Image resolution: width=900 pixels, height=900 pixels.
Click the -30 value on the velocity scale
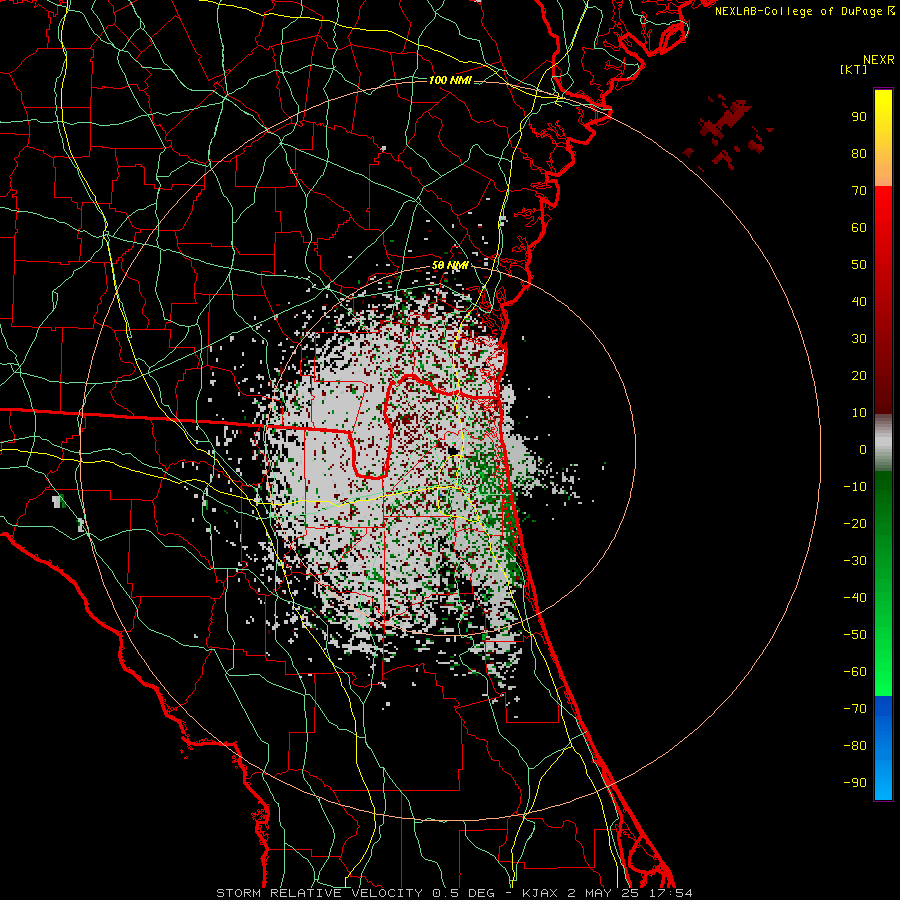click(x=855, y=561)
